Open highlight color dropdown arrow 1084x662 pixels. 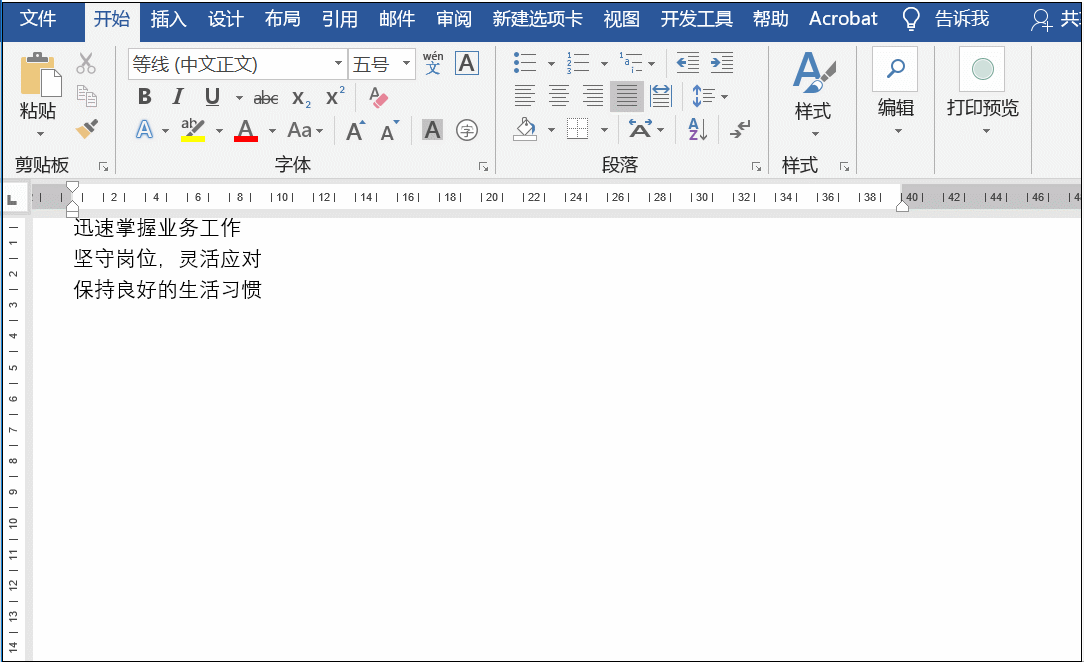[x=219, y=131]
